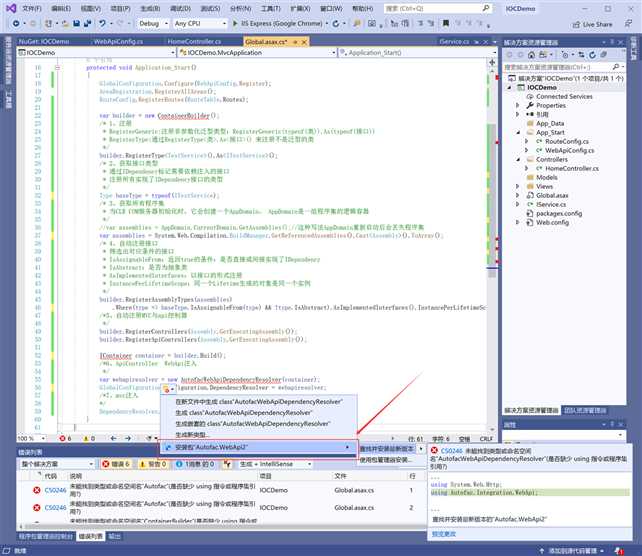642x556 pixels.
Task: Click the Solution Explorer refresh icon
Action: point(592,54)
